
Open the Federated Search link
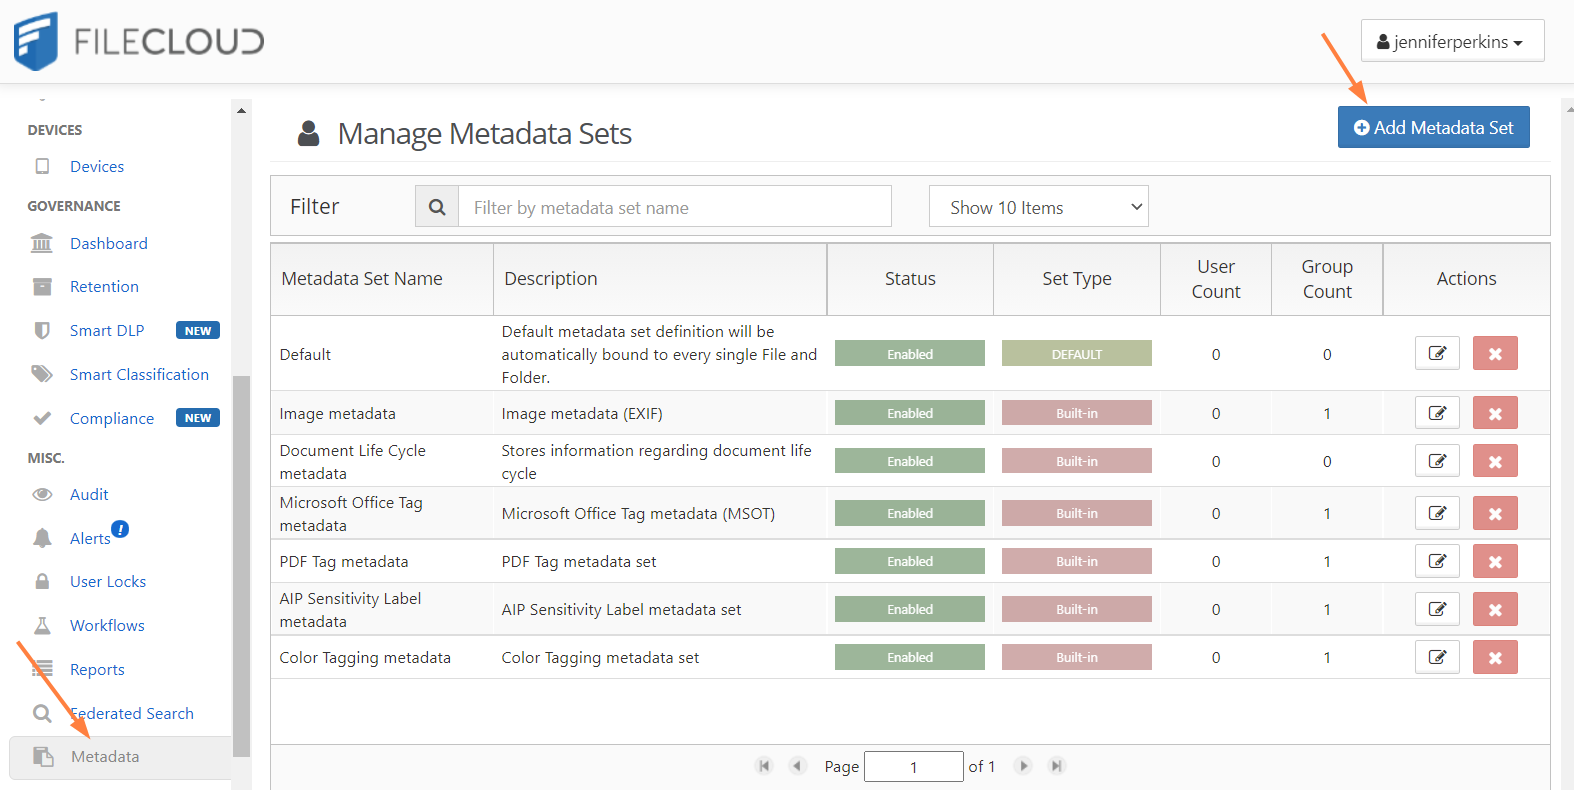point(132,714)
